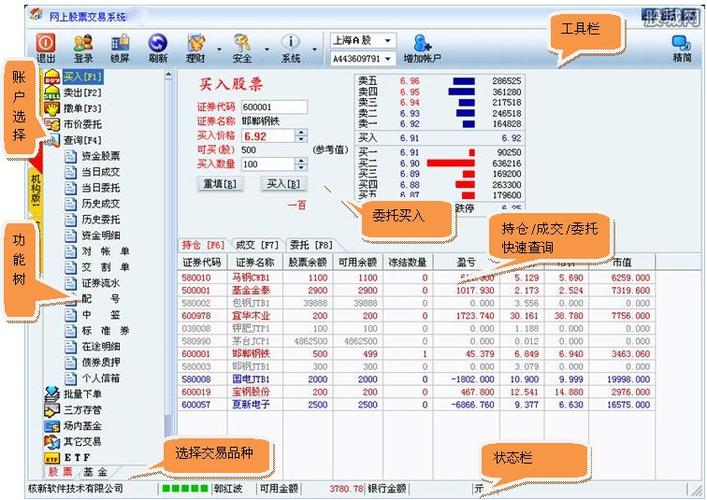Click the 增加帐户 add account icon
707x500 pixels.
(x=422, y=48)
